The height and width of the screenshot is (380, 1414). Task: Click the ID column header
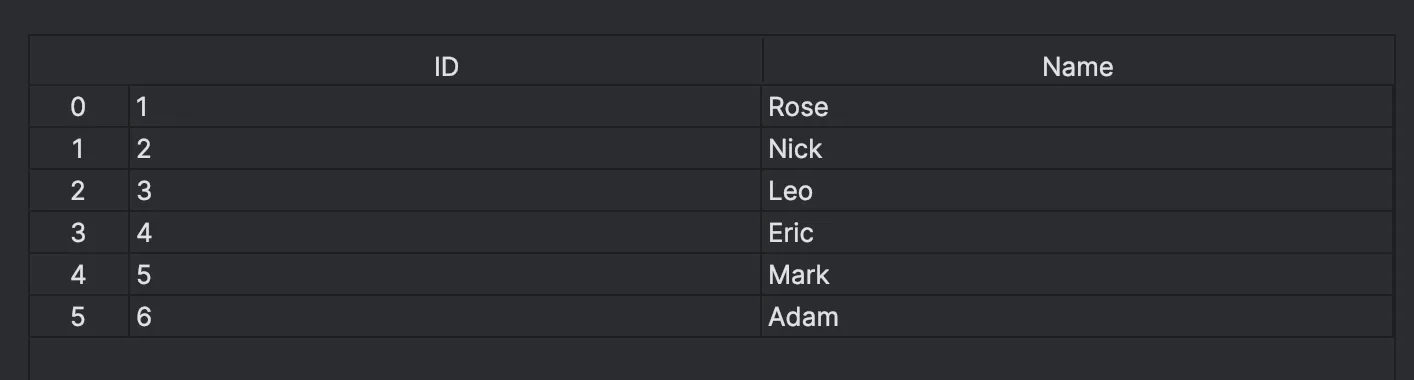coord(446,66)
